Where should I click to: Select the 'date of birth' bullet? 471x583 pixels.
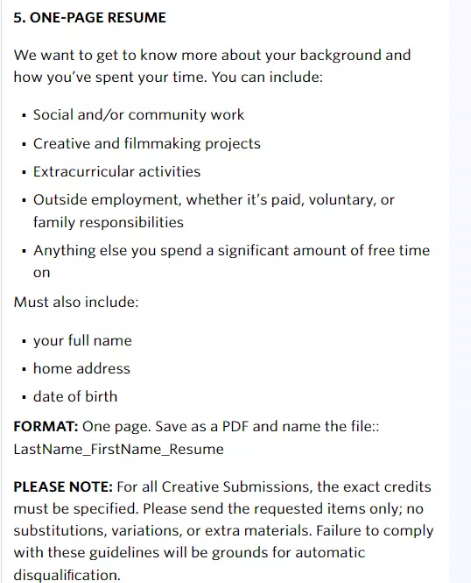click(x=75, y=396)
